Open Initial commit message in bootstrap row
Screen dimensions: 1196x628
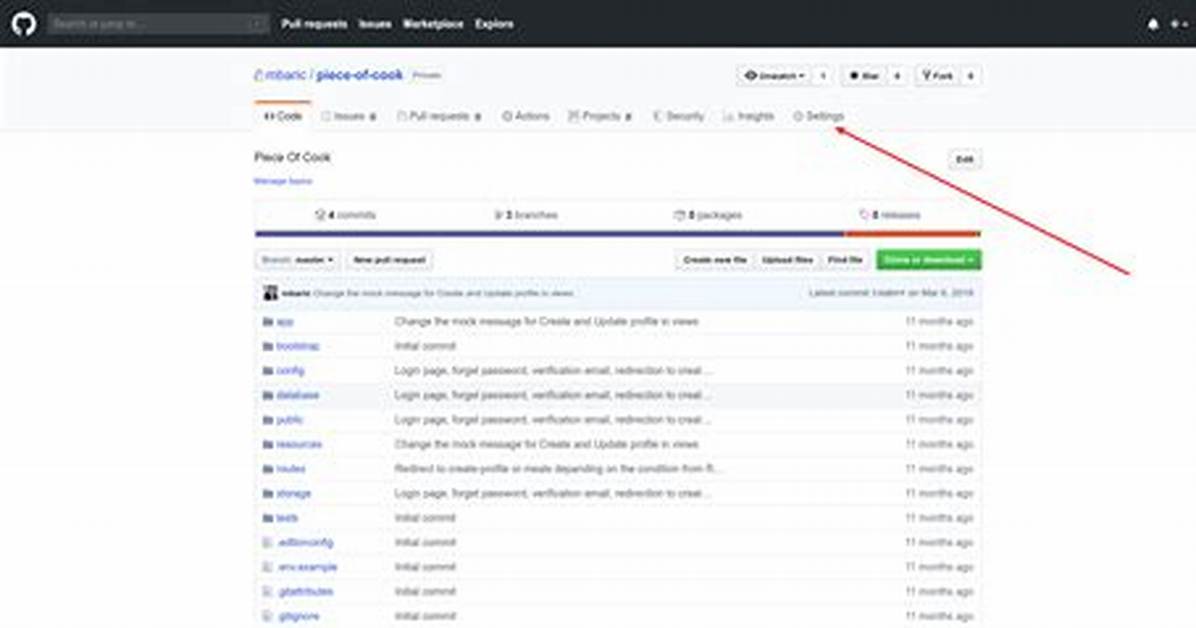425,346
